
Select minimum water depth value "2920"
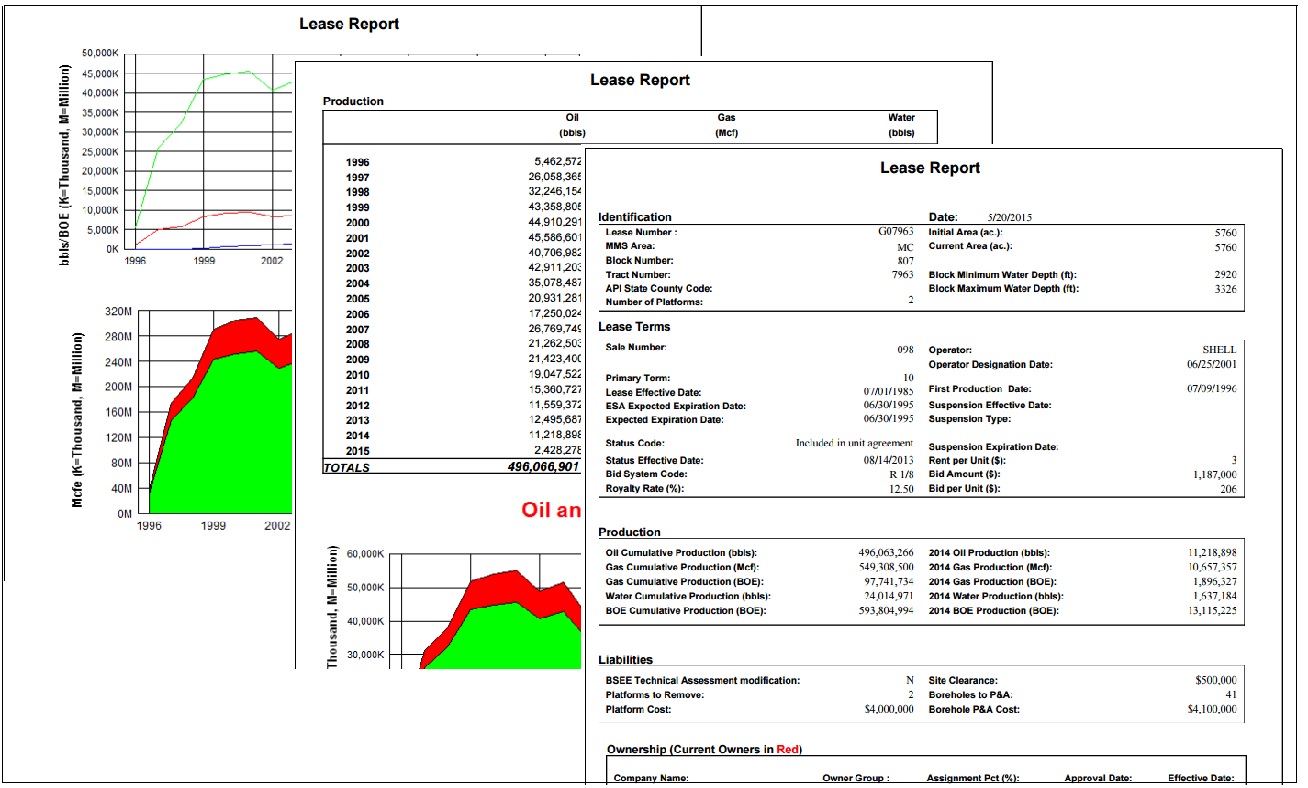[1225, 274]
